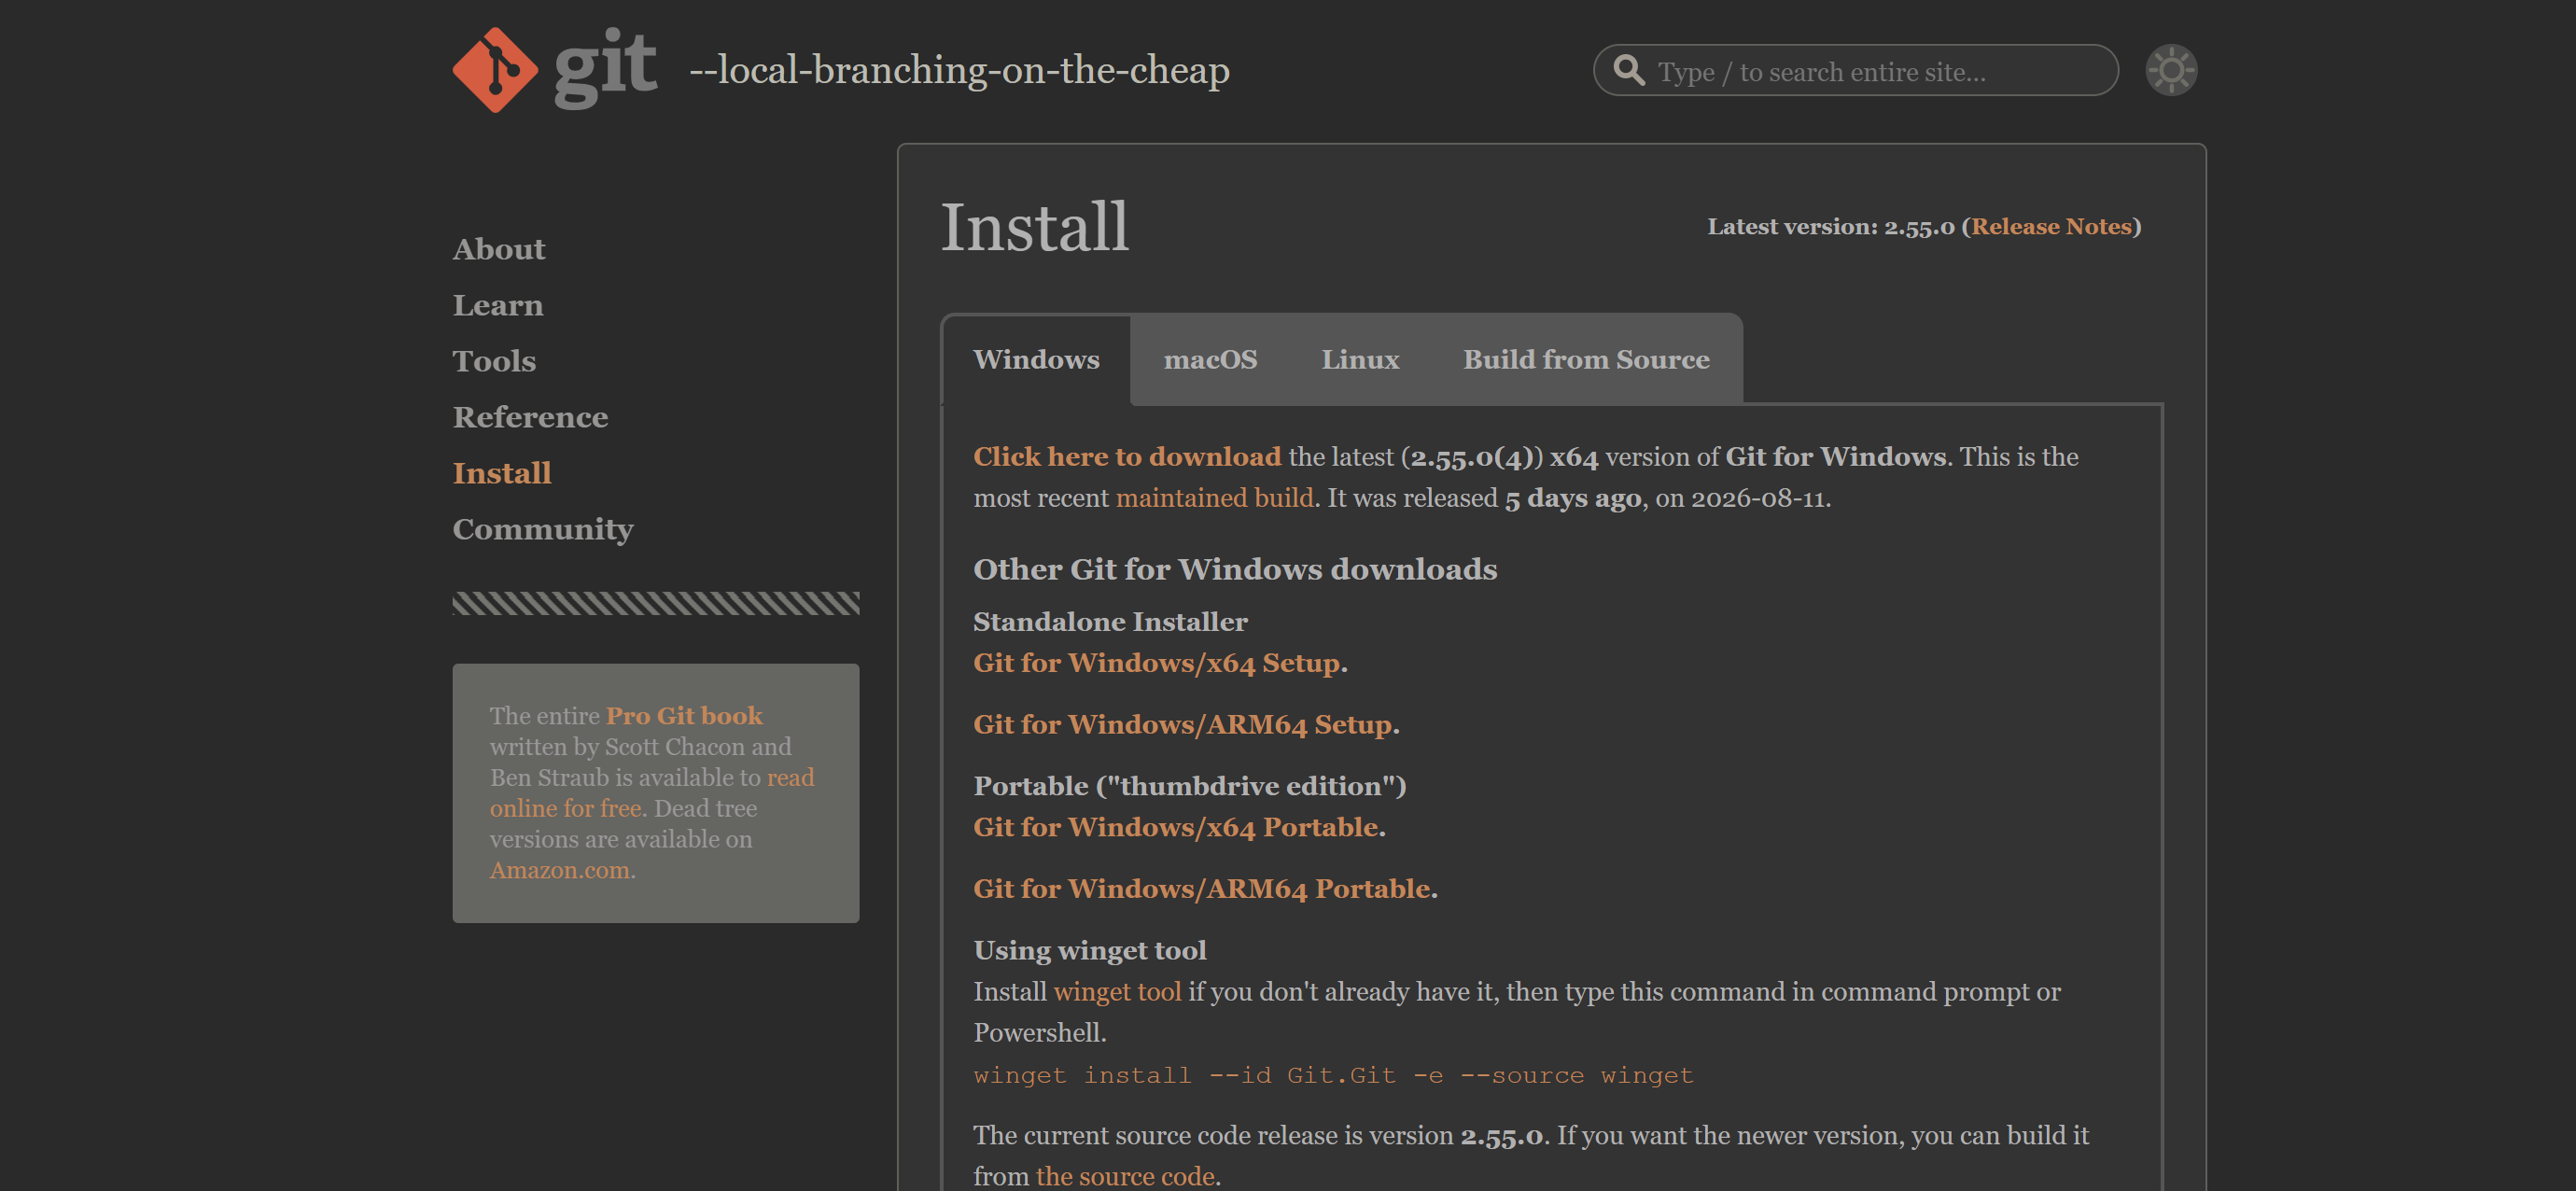Open the Reference sidebar link
2576x1191 pixels.
(530, 417)
